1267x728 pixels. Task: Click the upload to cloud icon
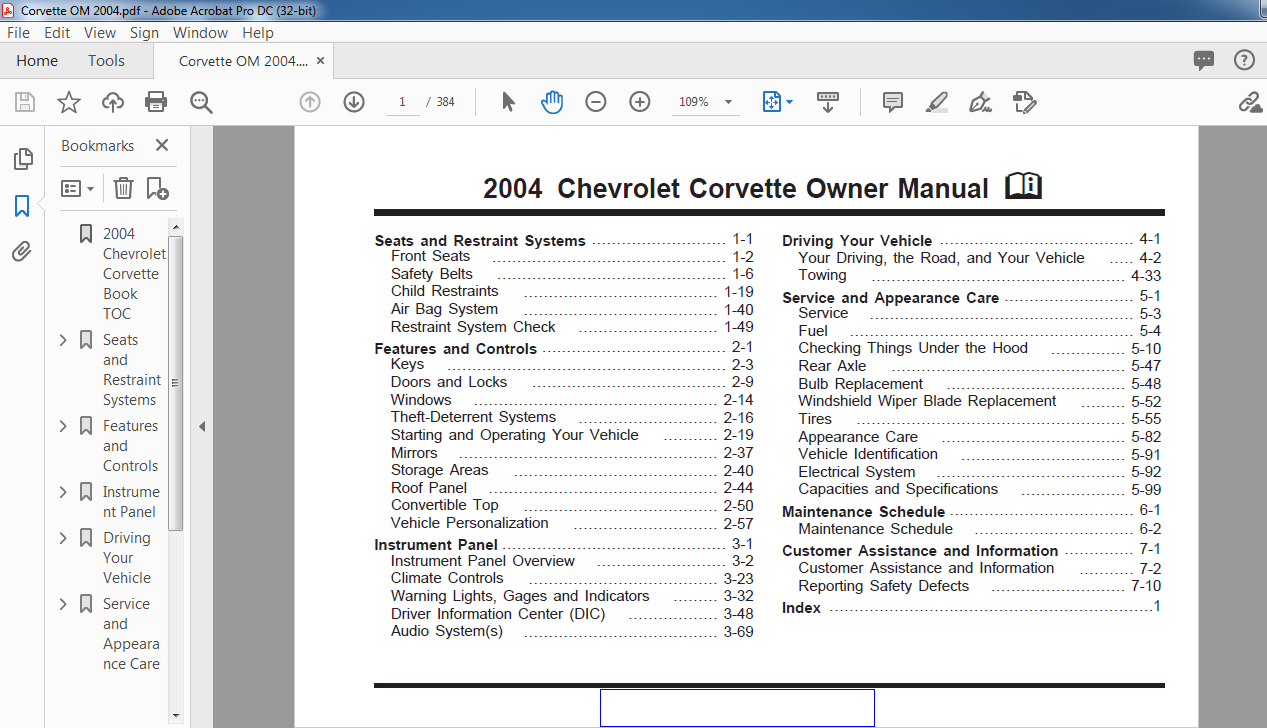(x=112, y=102)
